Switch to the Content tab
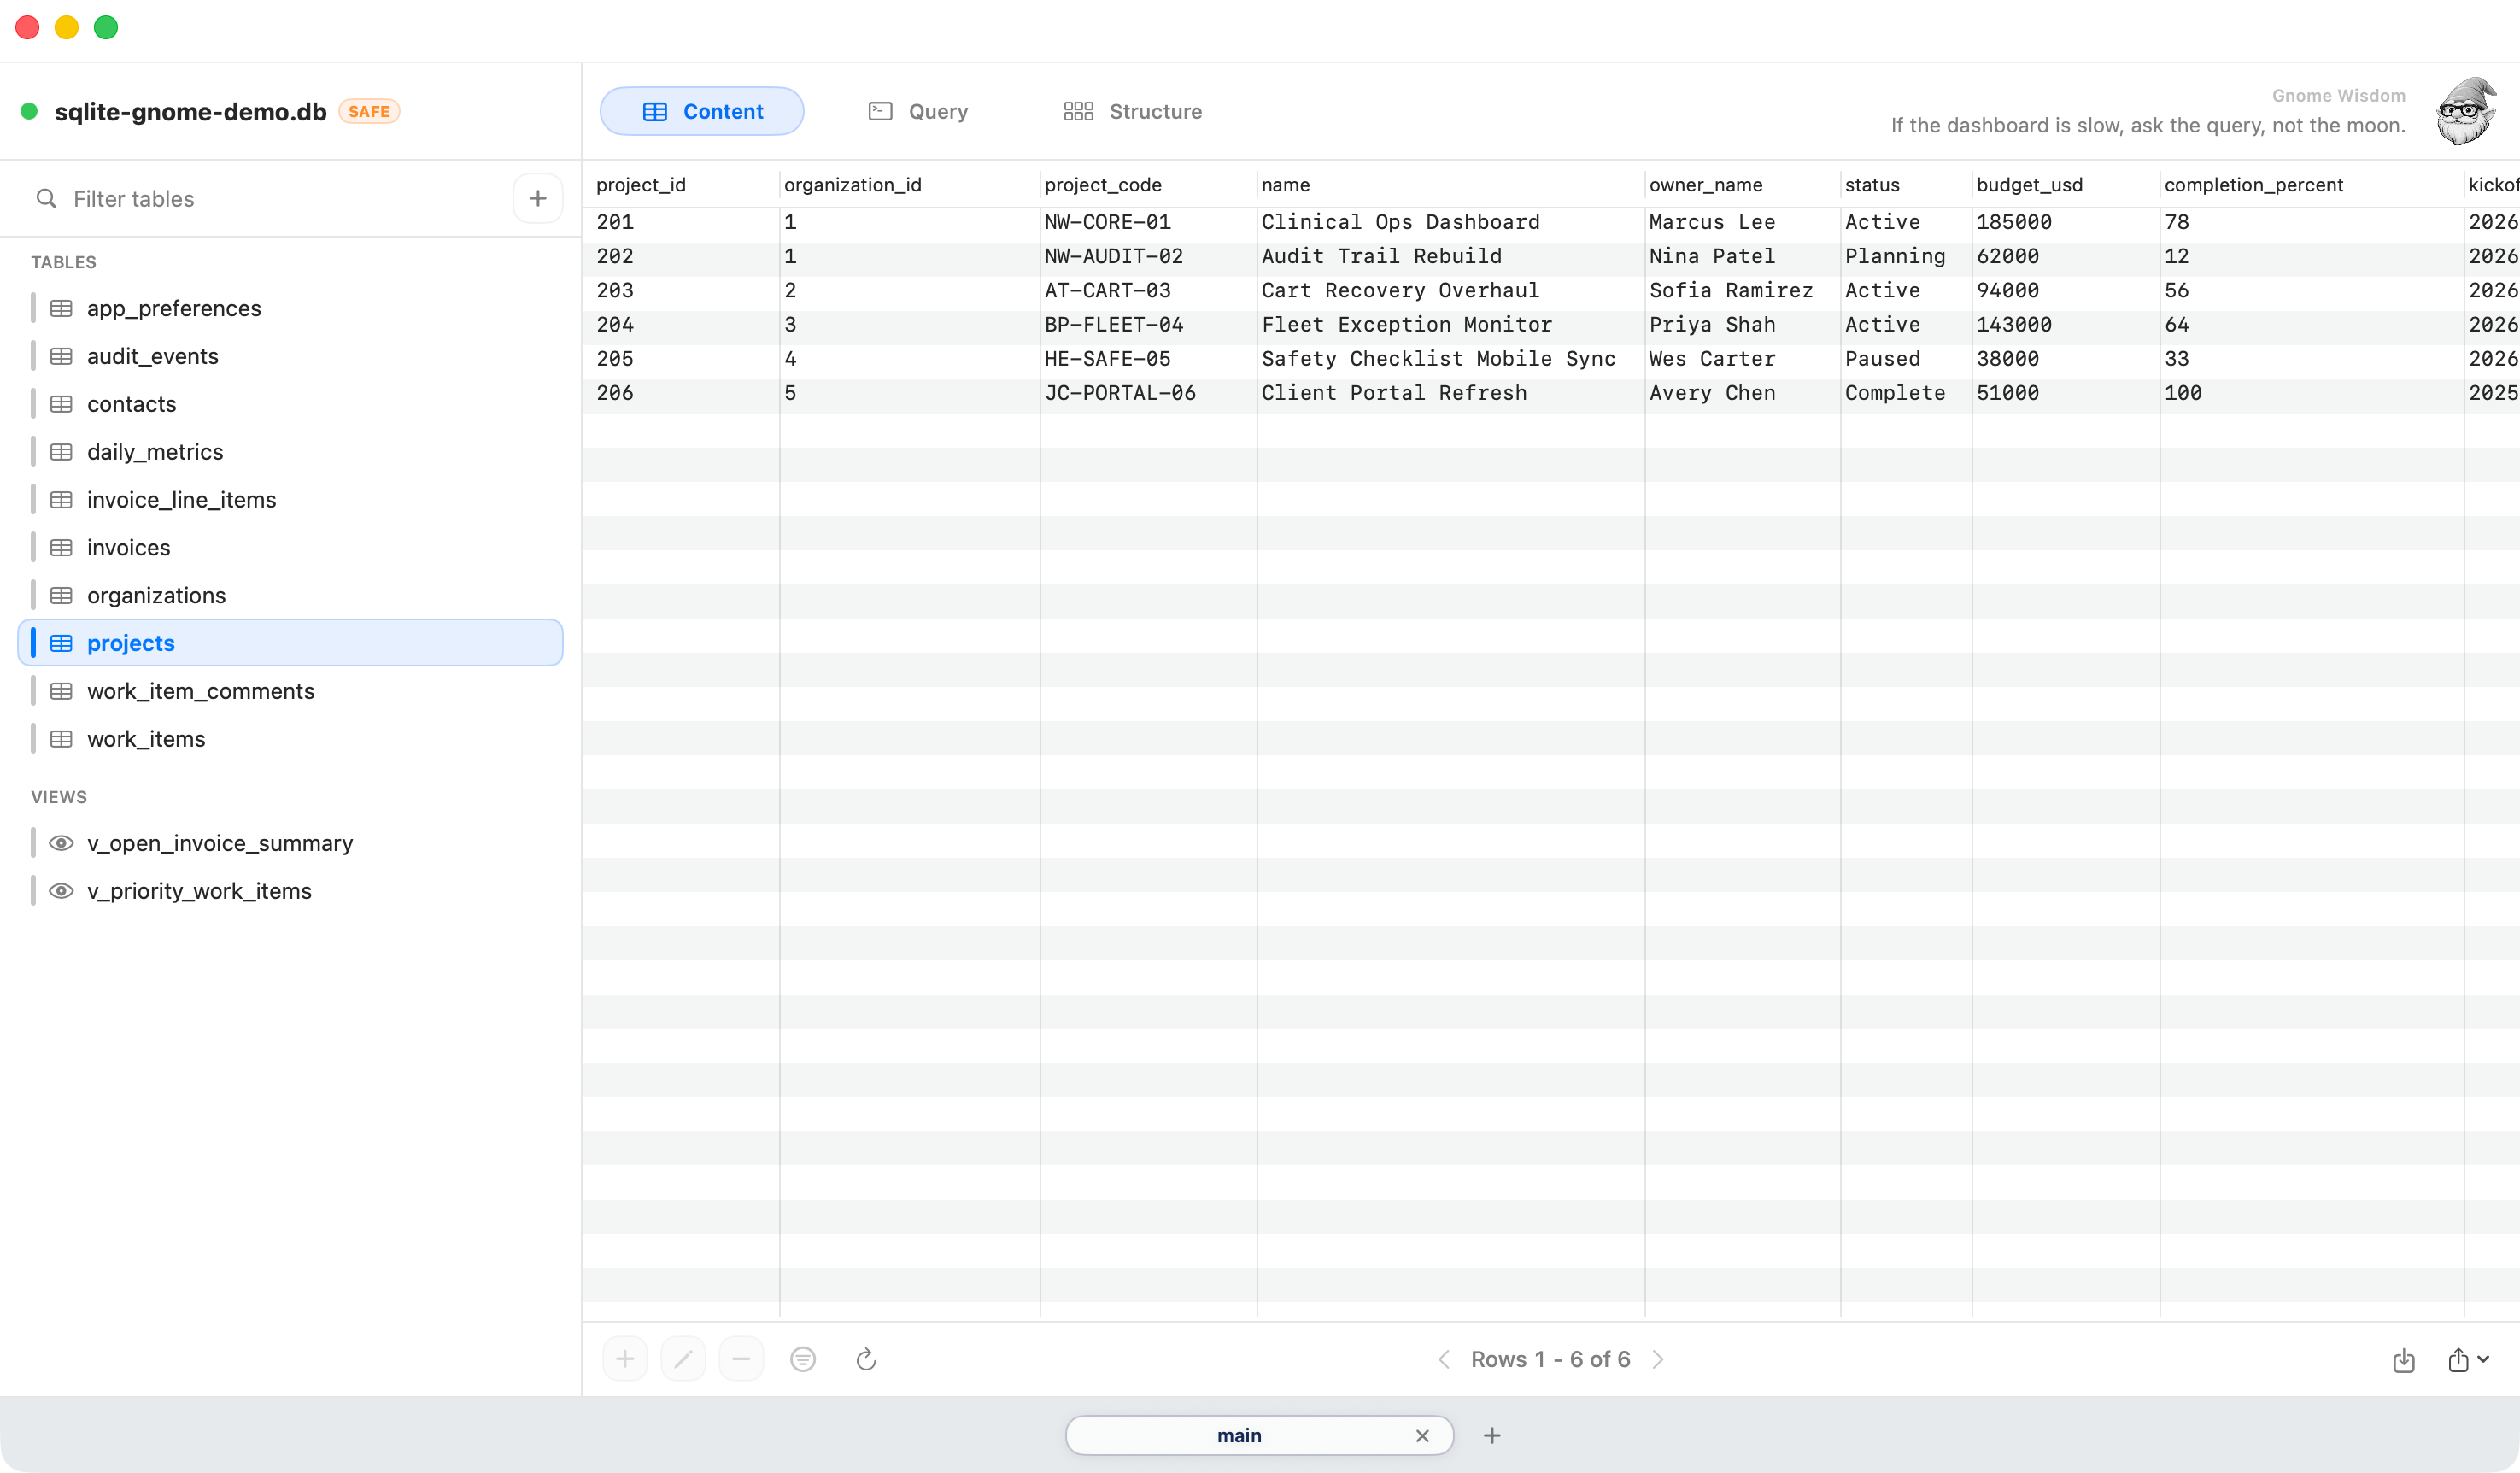The width and height of the screenshot is (2520, 1473). 702,111
